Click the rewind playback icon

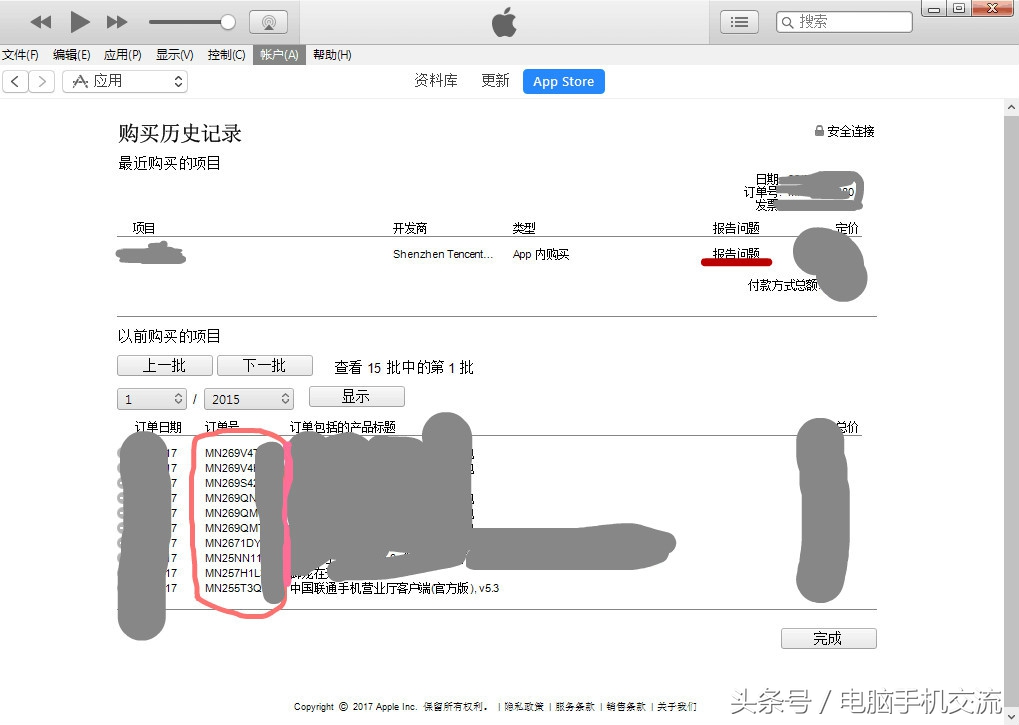point(43,21)
